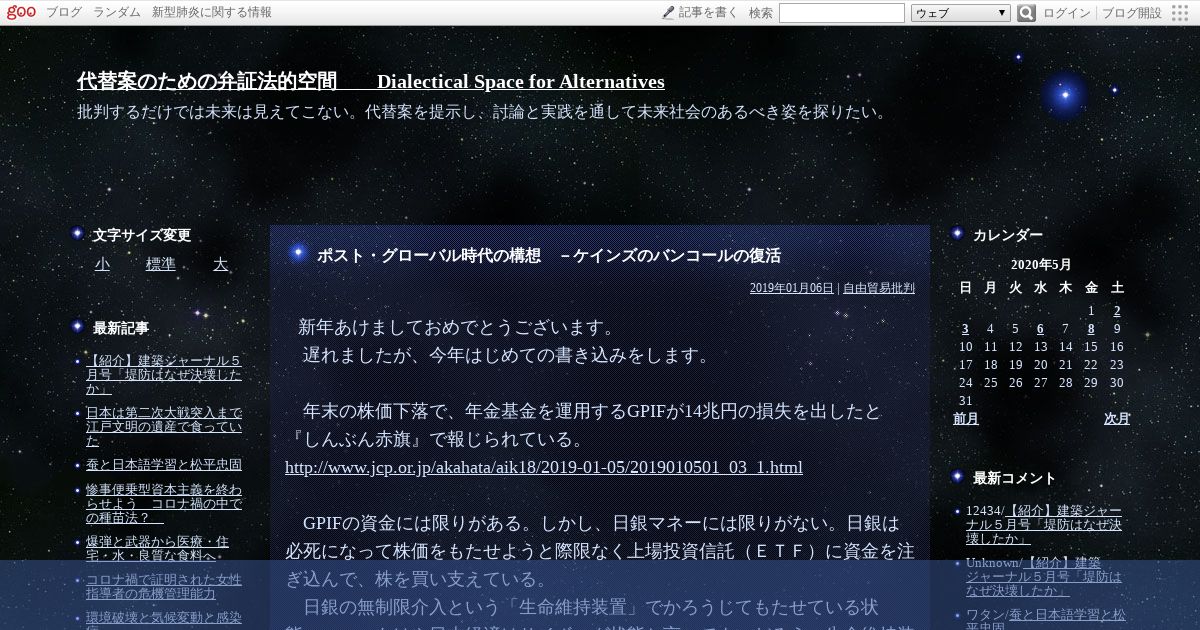Open comment by Unknown on 建築ジャーナル５月号

[x=1044, y=576]
